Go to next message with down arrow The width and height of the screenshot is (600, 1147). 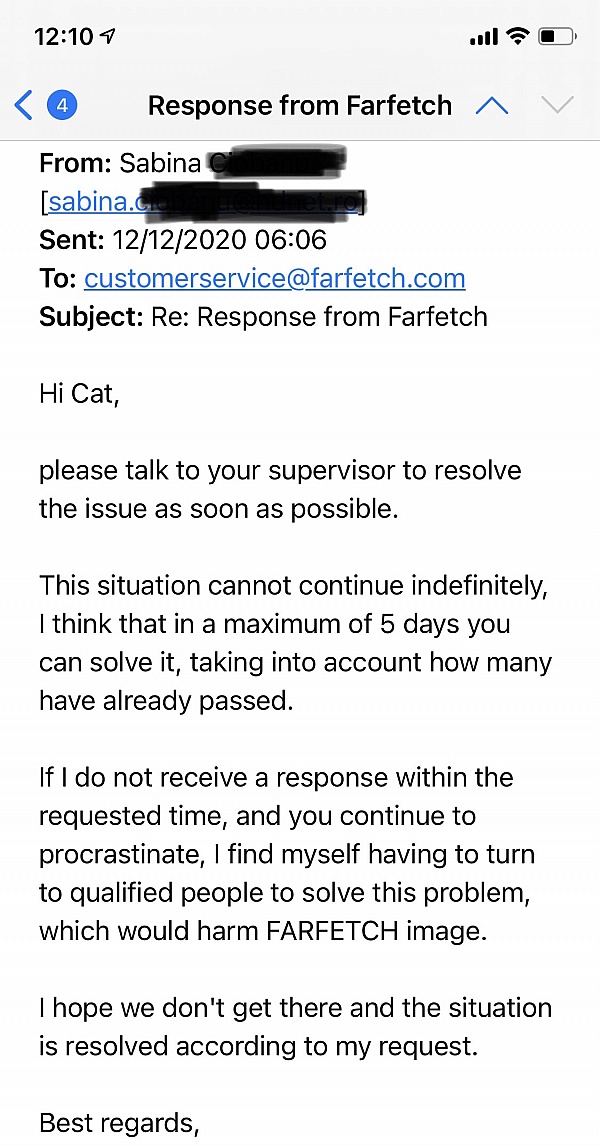click(556, 105)
